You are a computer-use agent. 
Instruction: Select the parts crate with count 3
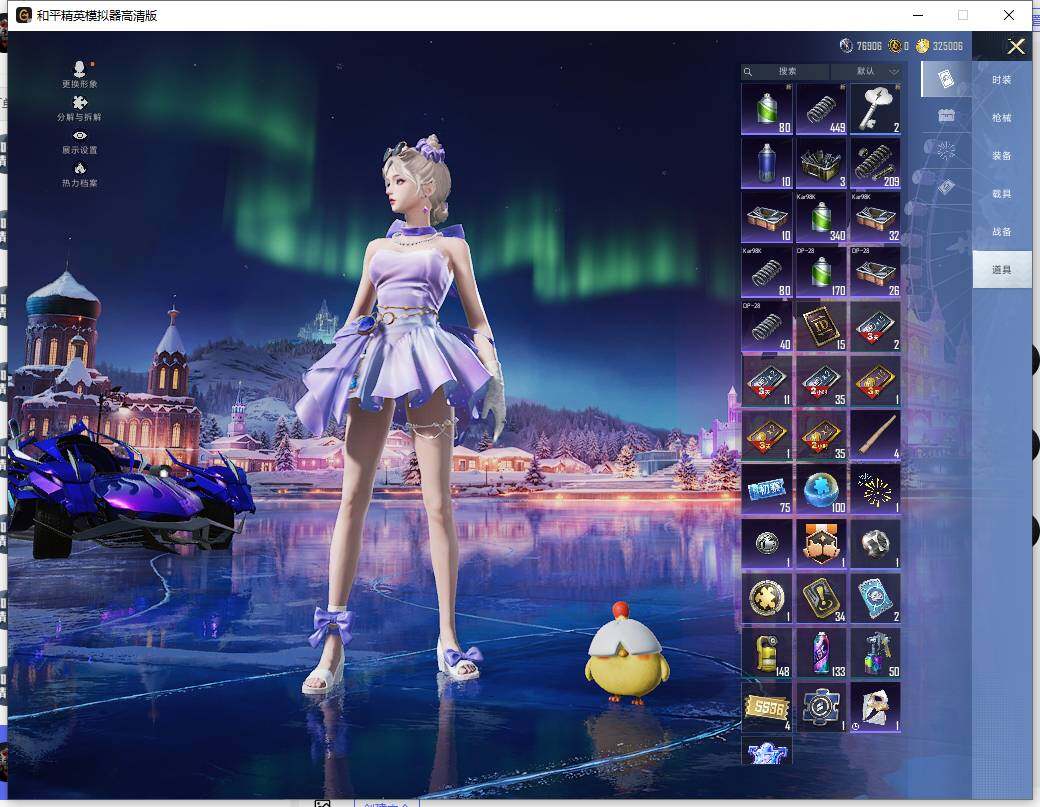click(821, 163)
